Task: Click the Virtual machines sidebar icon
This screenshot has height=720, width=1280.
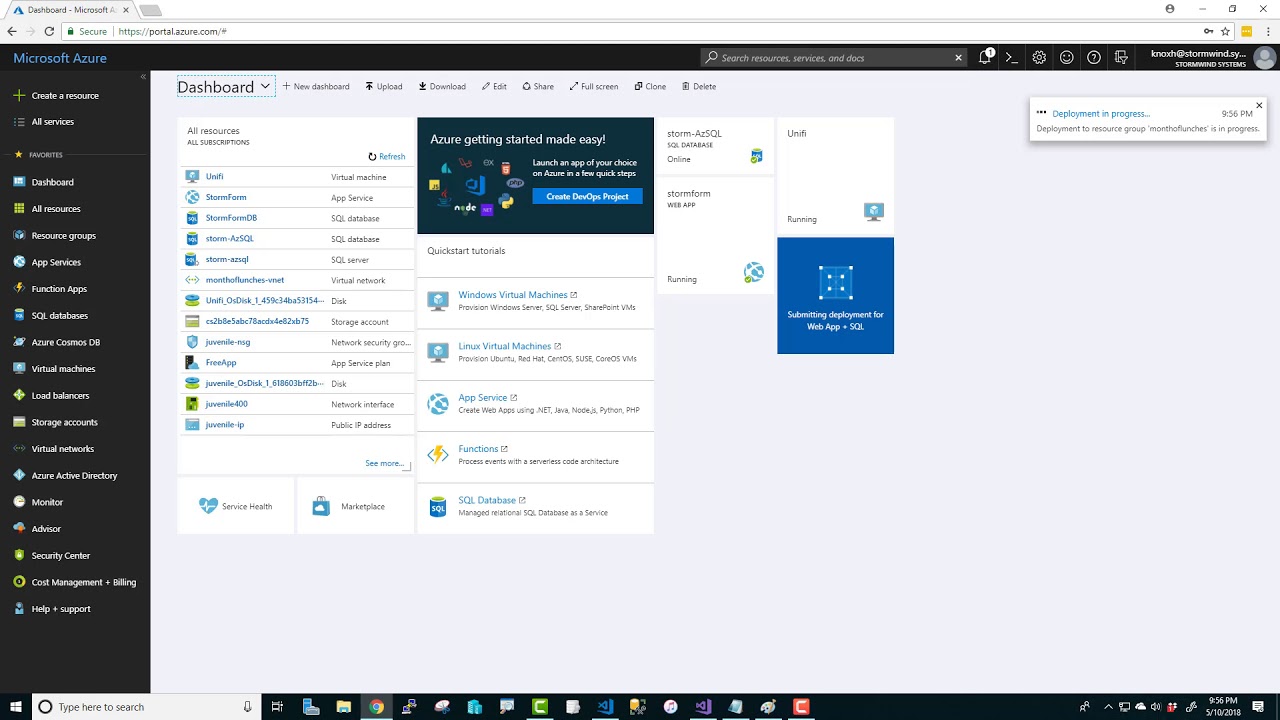Action: [x=19, y=368]
